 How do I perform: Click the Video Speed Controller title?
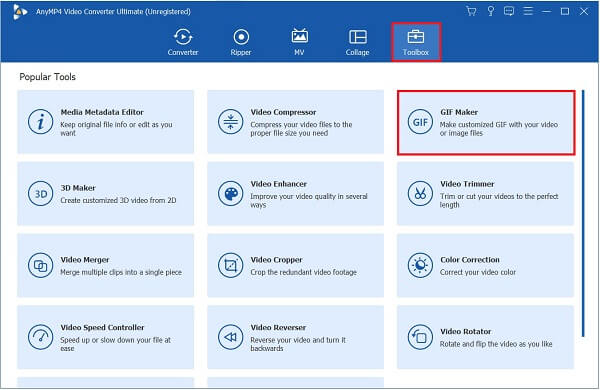click(x=102, y=327)
